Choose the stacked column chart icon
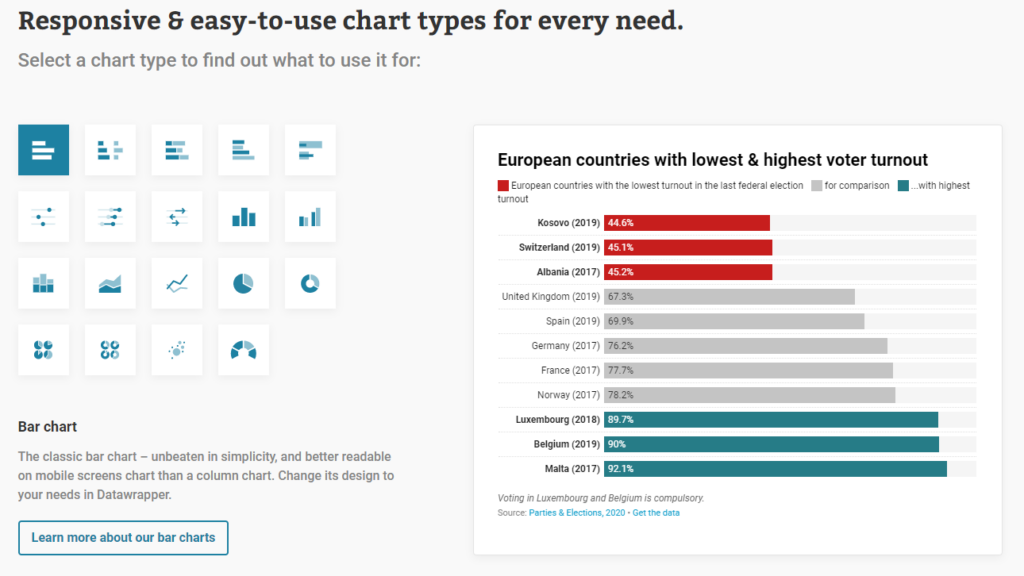Screen dimensions: 1024x576 coord(43,284)
